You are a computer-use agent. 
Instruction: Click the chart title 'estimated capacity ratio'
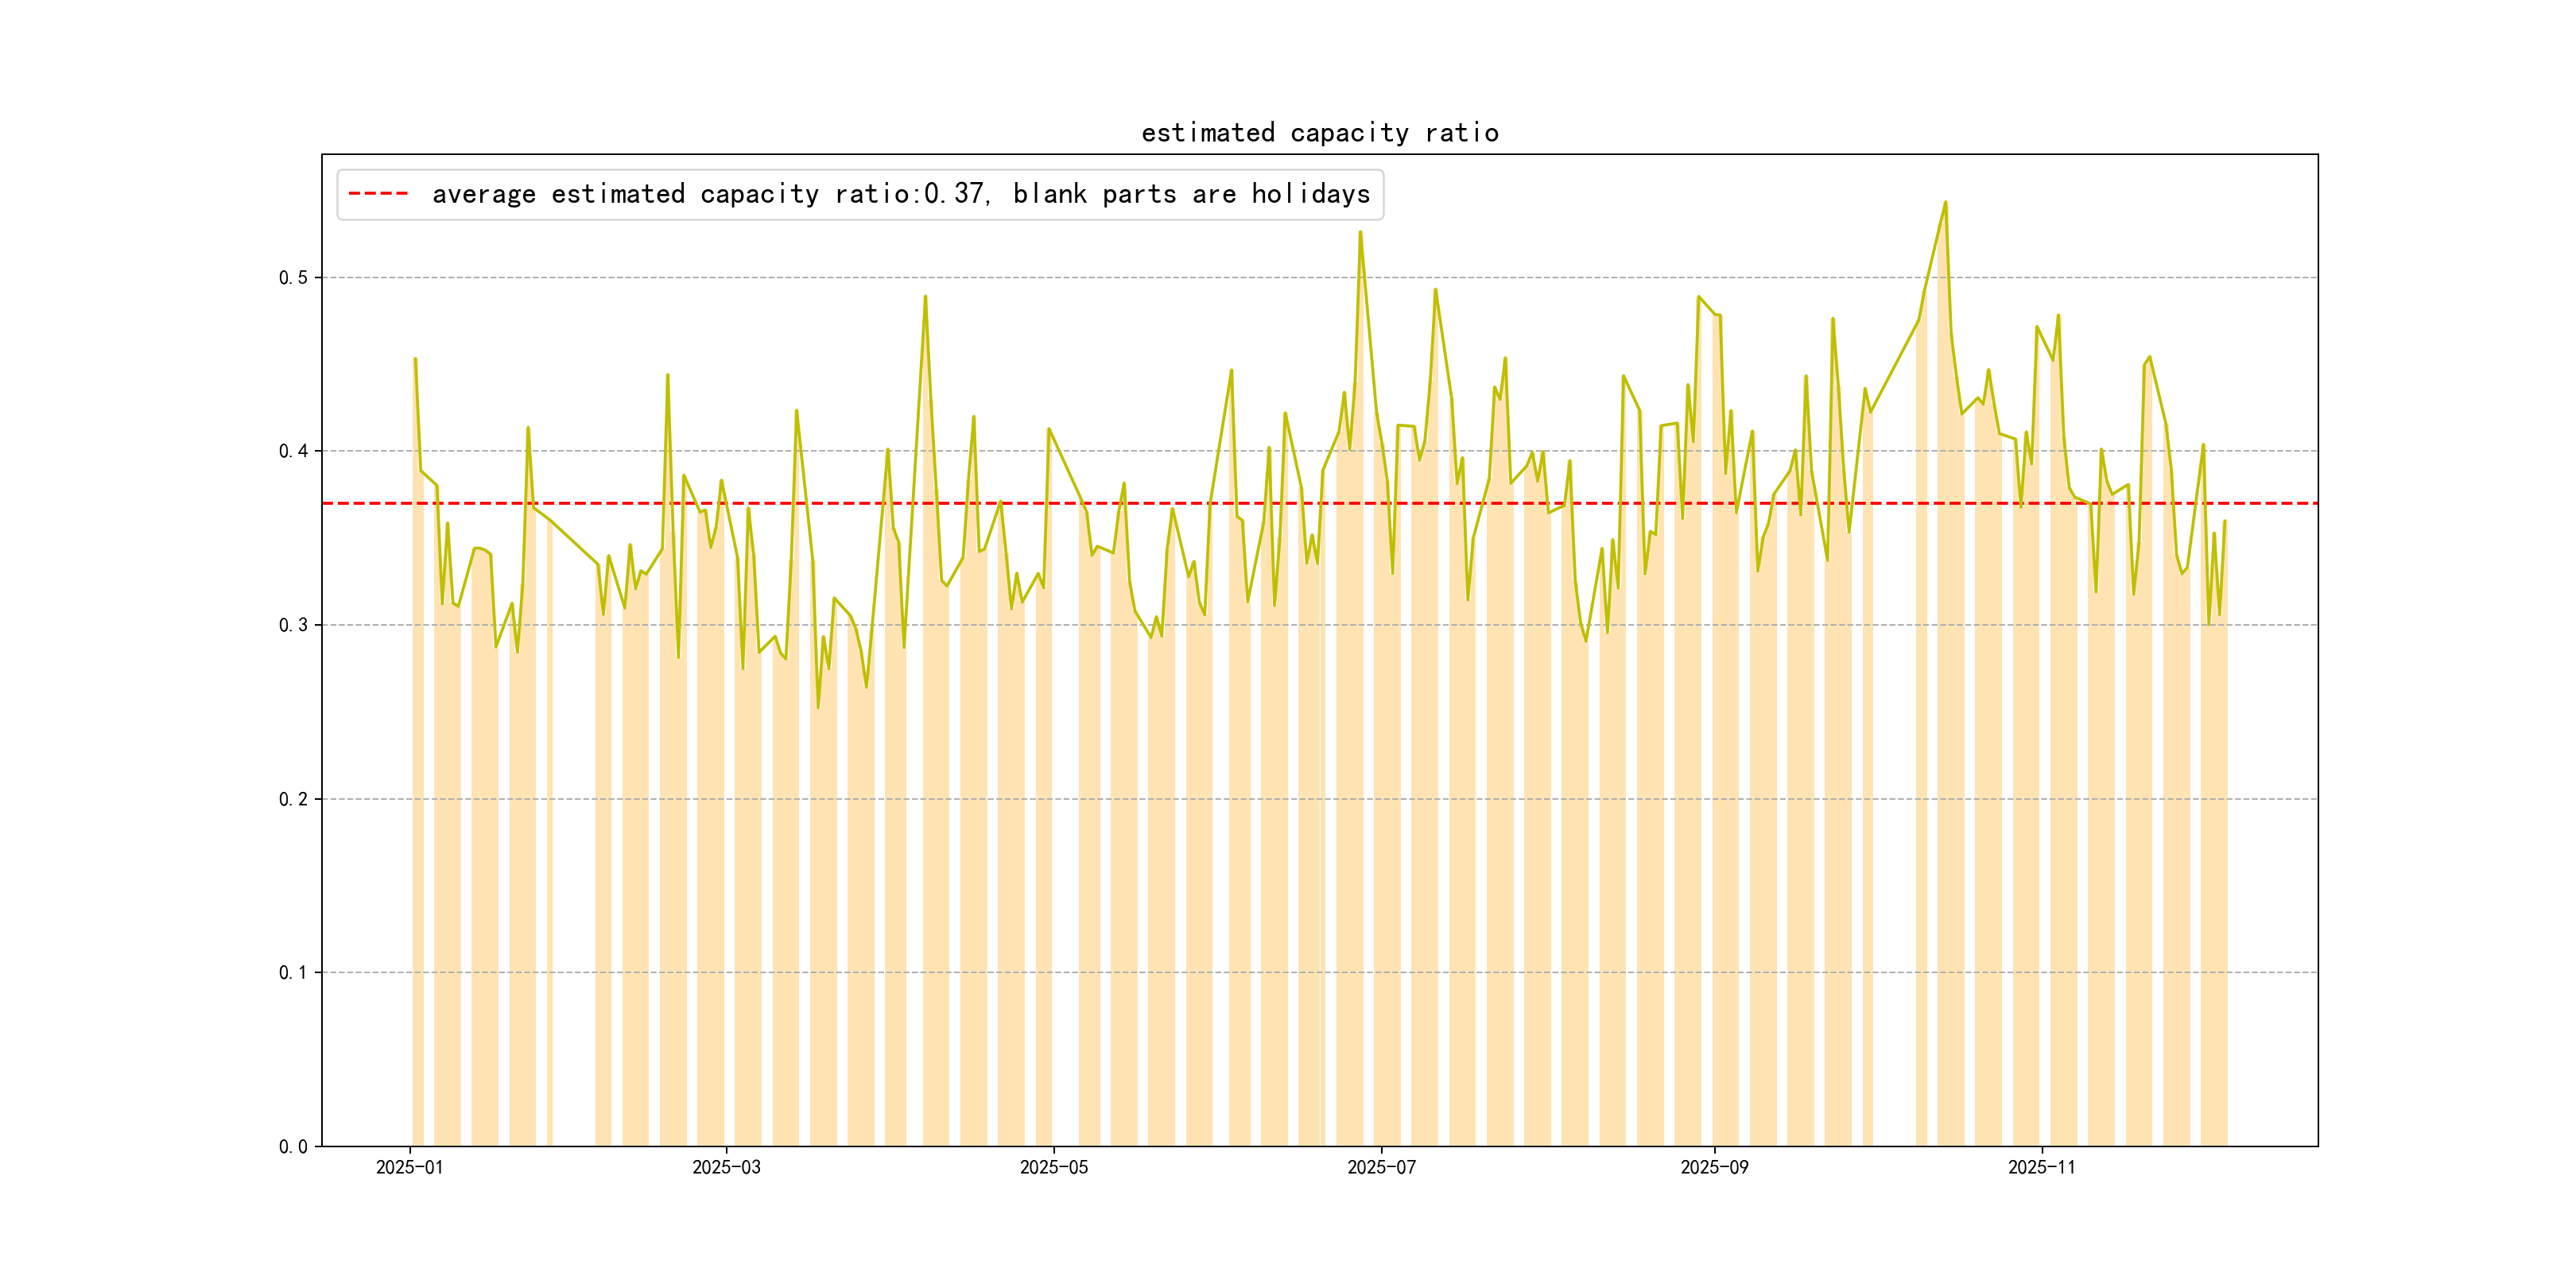pos(1319,133)
